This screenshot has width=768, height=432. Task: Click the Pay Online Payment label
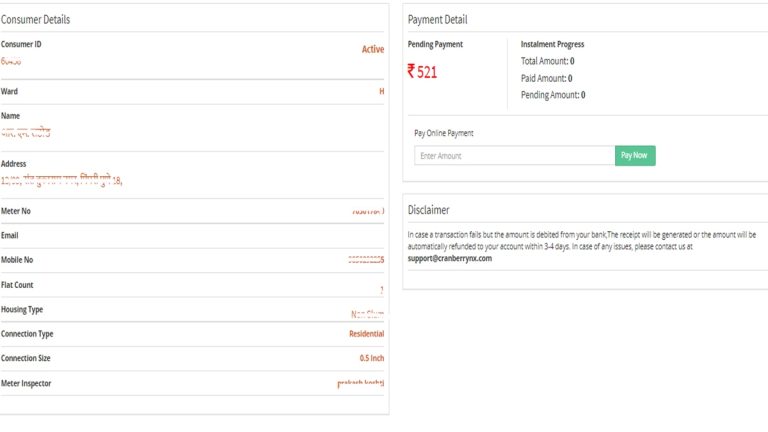(444, 133)
